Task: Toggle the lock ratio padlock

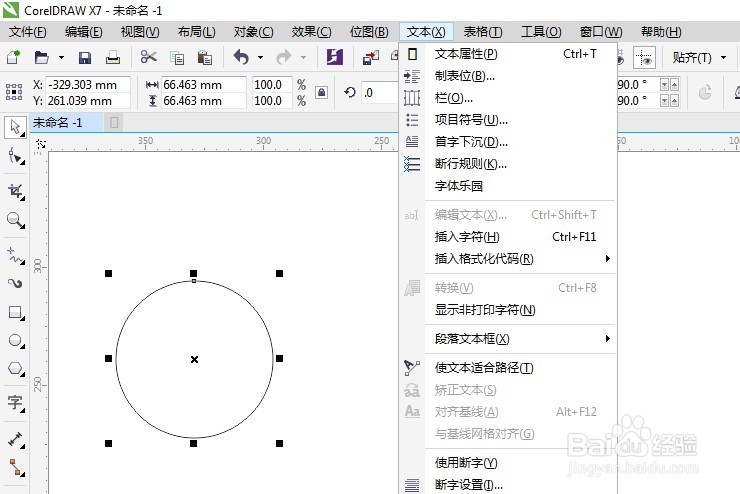Action: pyautogui.click(x=321, y=92)
